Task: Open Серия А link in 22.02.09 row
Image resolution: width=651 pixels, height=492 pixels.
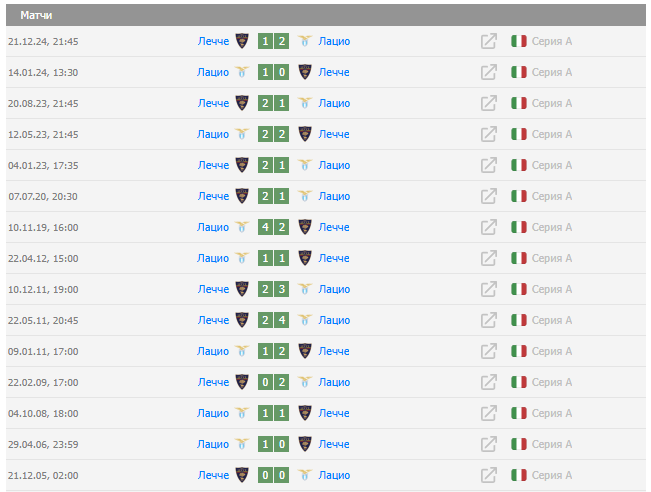Action: 552,382
